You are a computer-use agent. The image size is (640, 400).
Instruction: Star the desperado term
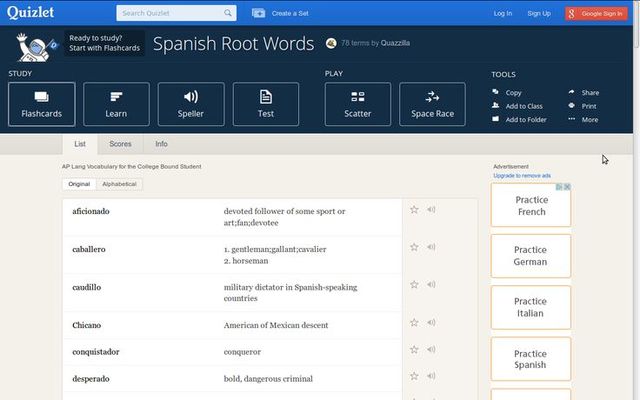[414, 376]
